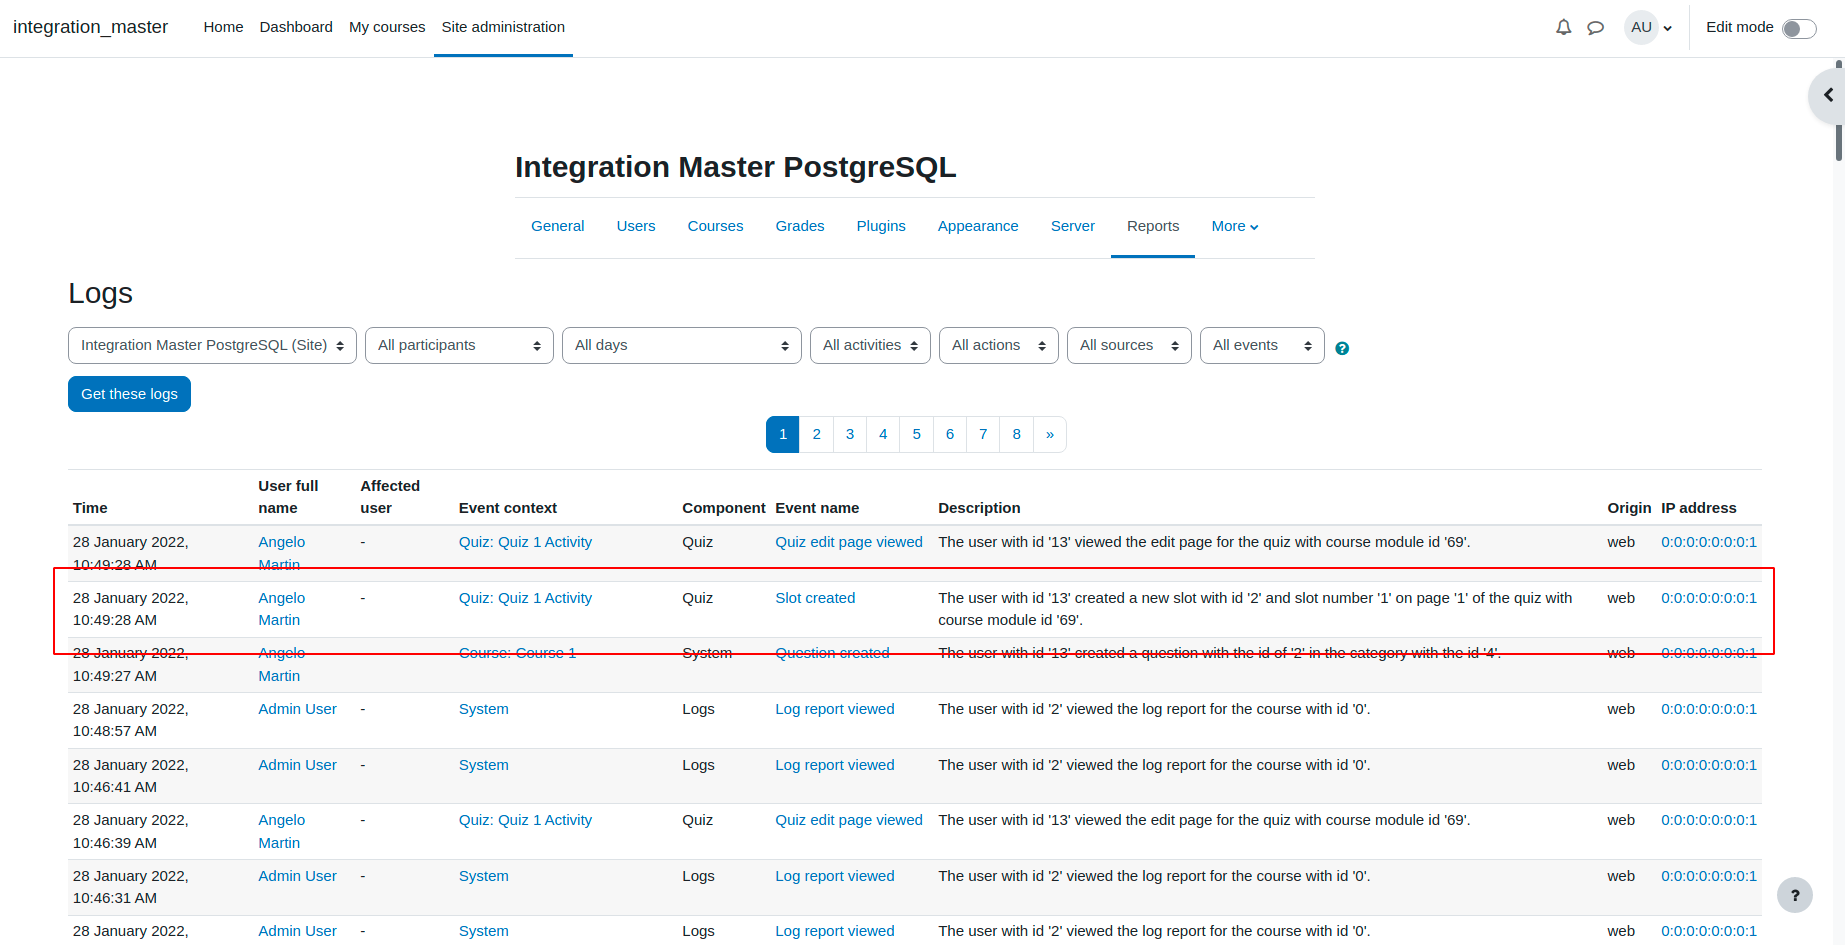Switch to the Courses tab
The width and height of the screenshot is (1845, 945).
coord(715,226)
